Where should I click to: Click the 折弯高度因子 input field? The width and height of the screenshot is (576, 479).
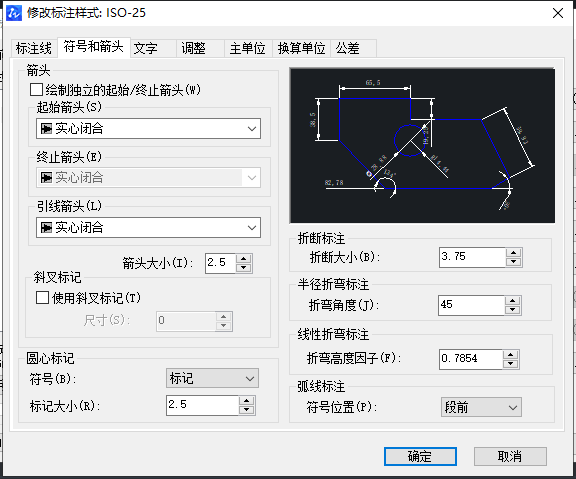pyautogui.click(x=471, y=359)
